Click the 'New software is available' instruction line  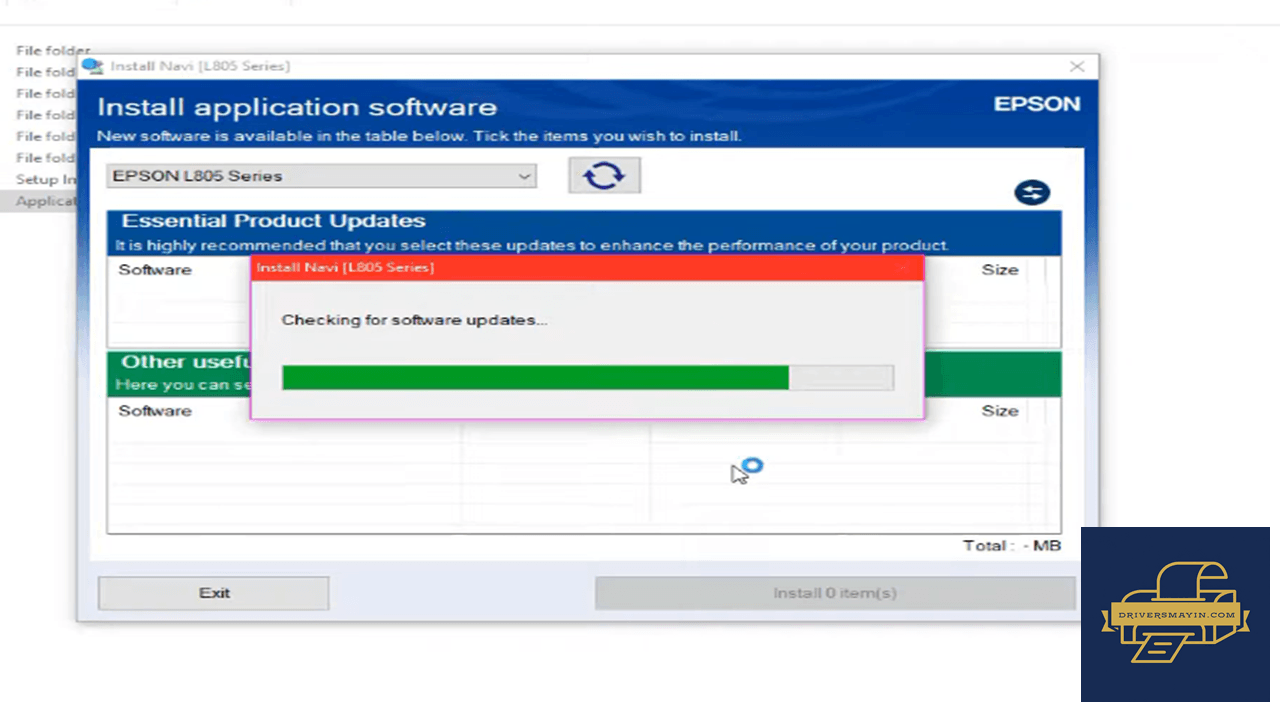click(419, 136)
